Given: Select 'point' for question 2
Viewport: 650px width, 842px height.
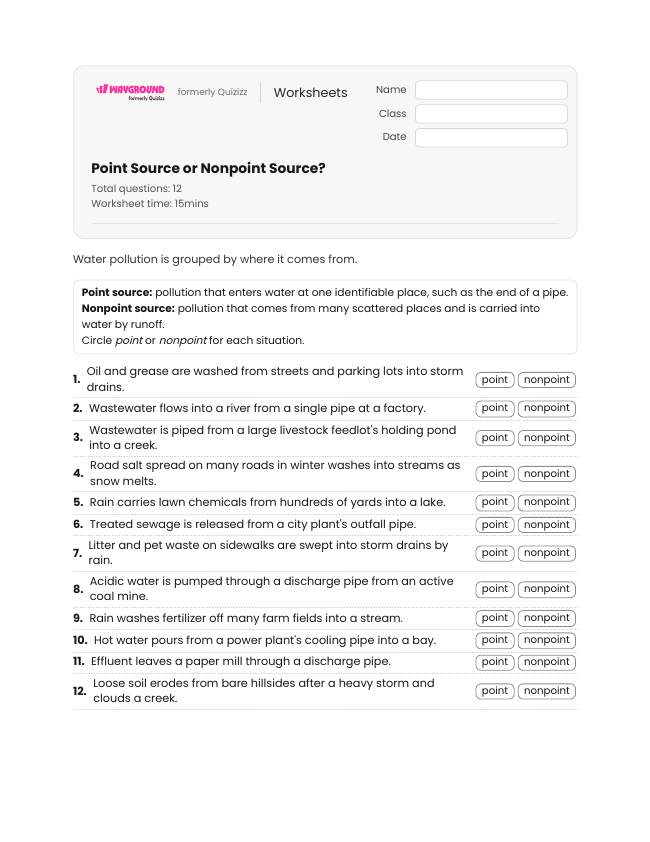Looking at the screenshot, I should click(495, 408).
